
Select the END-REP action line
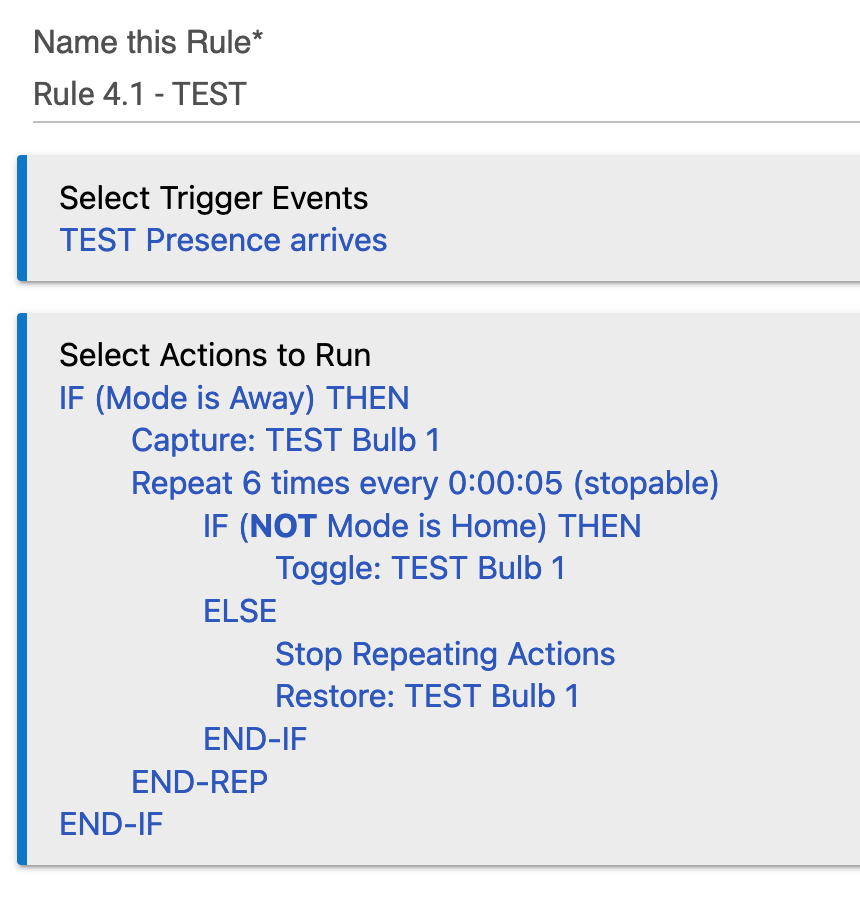pos(199,782)
